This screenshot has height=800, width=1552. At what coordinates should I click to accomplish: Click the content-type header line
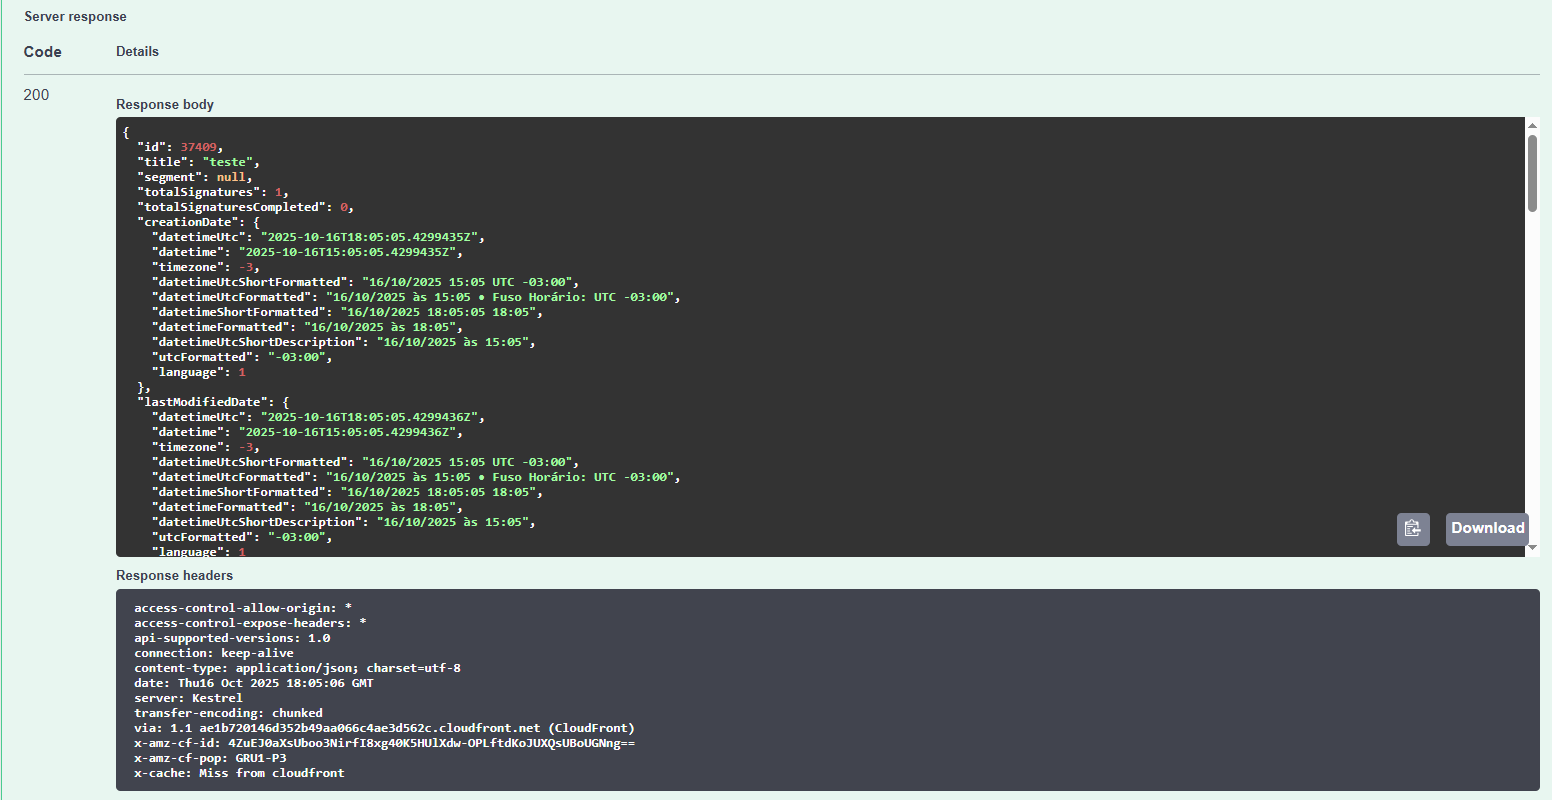[x=297, y=668]
